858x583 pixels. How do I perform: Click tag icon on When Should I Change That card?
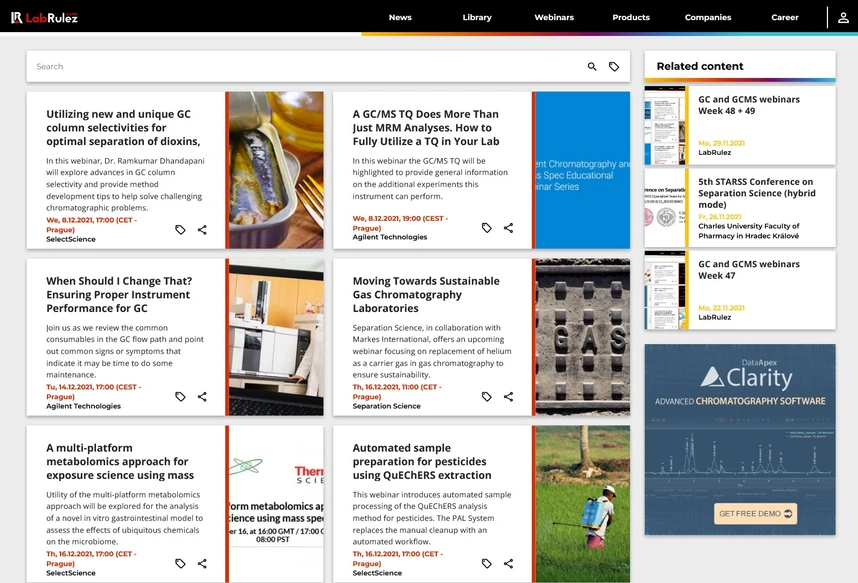[x=180, y=396]
